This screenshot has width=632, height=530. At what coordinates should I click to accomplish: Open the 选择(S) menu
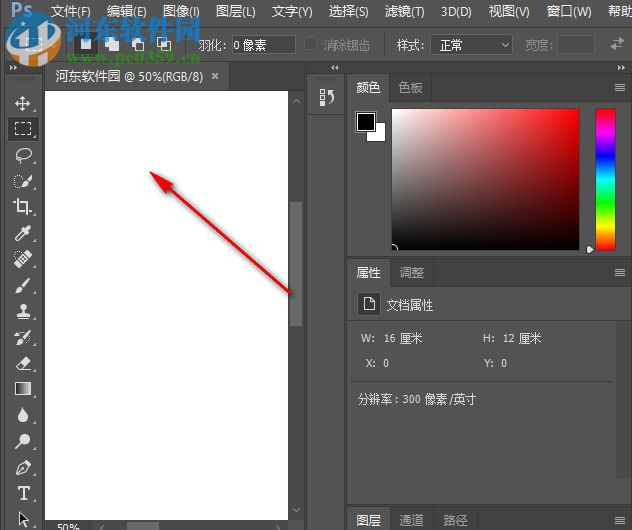point(348,11)
